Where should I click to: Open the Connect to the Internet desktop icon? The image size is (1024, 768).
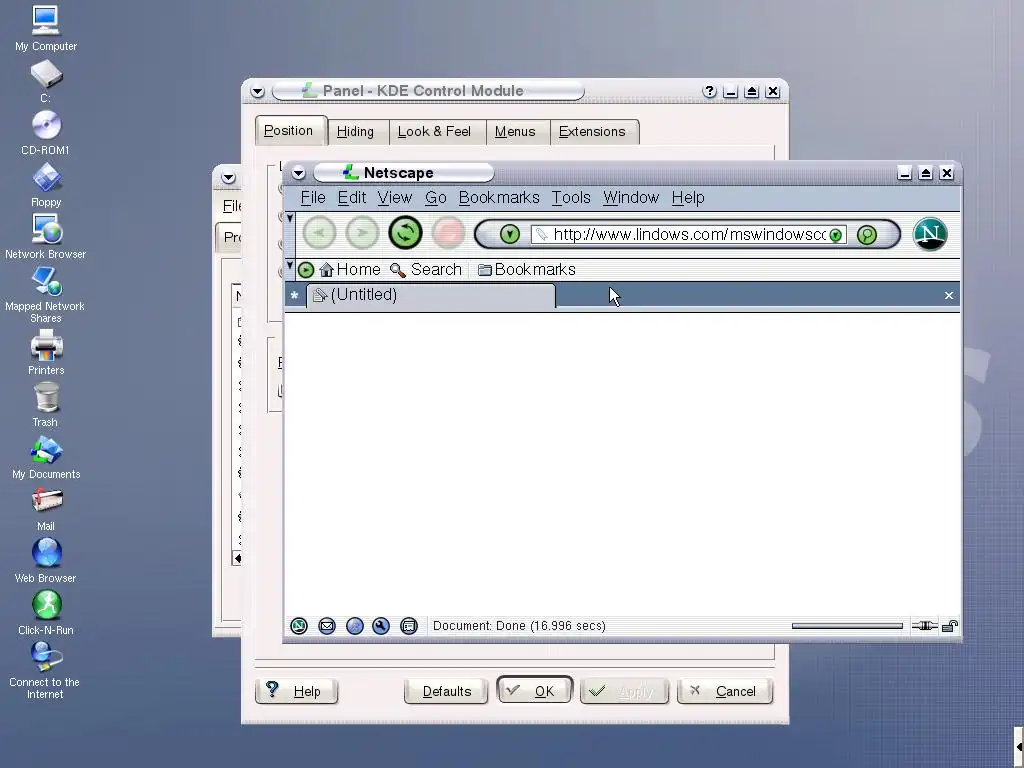(46, 671)
